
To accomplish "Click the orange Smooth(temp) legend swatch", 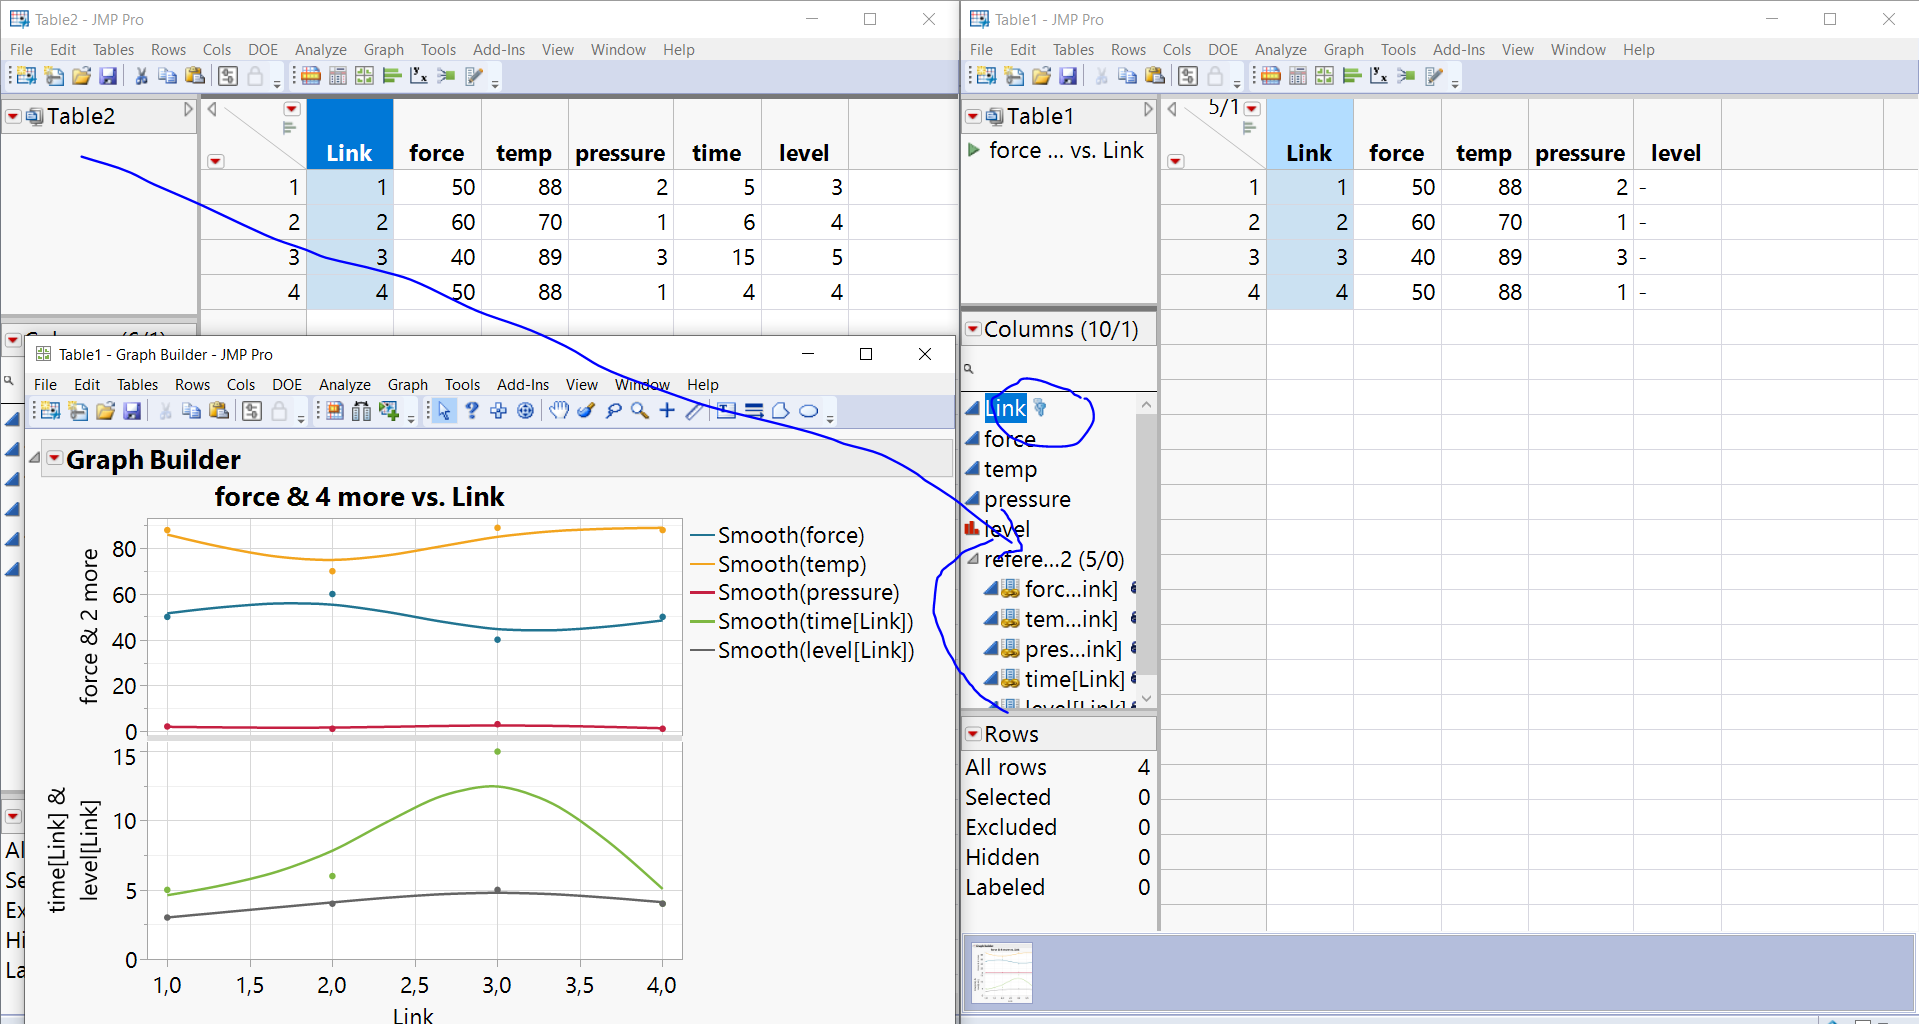I will coord(702,564).
